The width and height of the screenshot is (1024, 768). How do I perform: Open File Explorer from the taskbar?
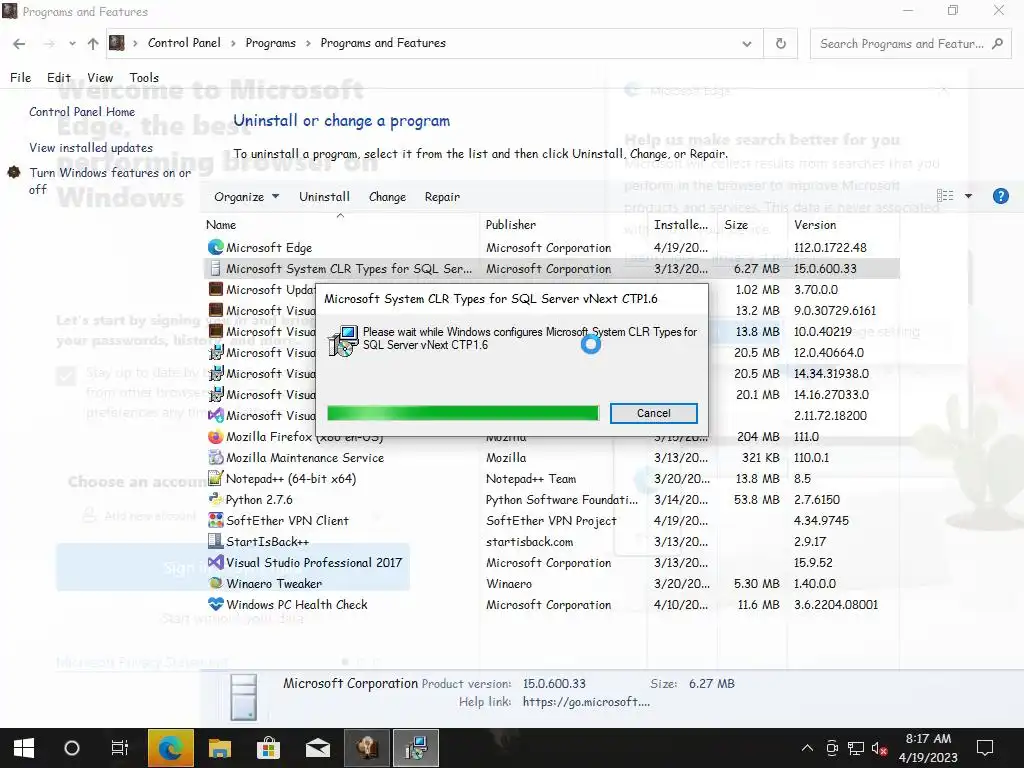(x=219, y=748)
